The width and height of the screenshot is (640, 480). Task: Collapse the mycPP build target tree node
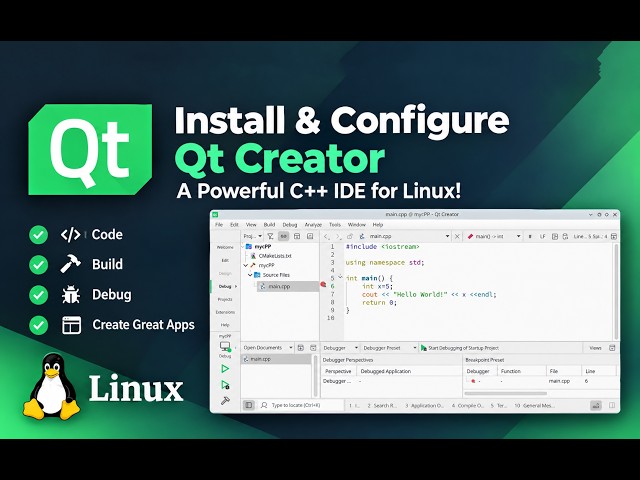[246, 265]
